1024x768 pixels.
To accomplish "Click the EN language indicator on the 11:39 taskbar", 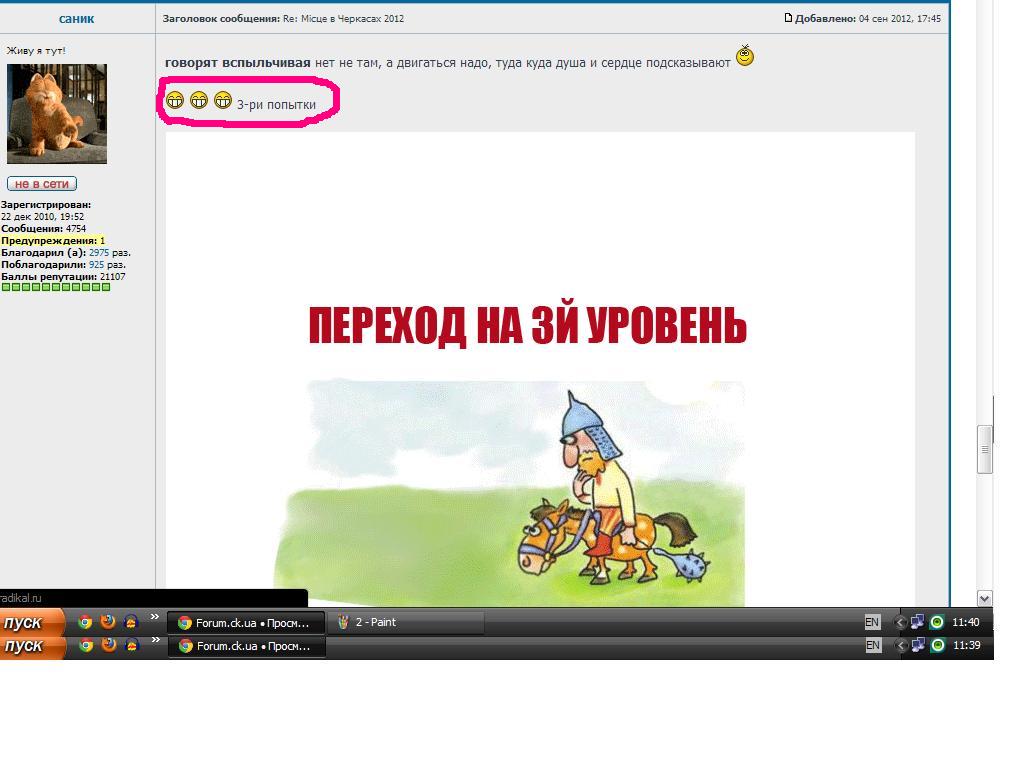I will pos(872,645).
